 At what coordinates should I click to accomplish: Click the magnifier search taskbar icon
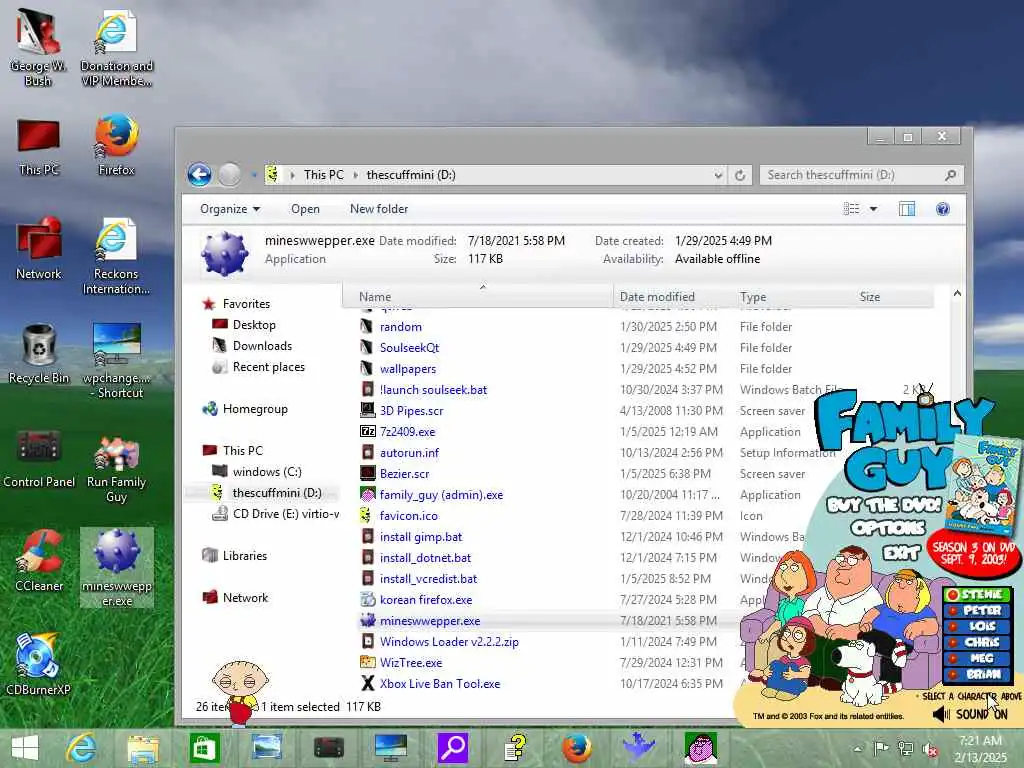click(453, 748)
